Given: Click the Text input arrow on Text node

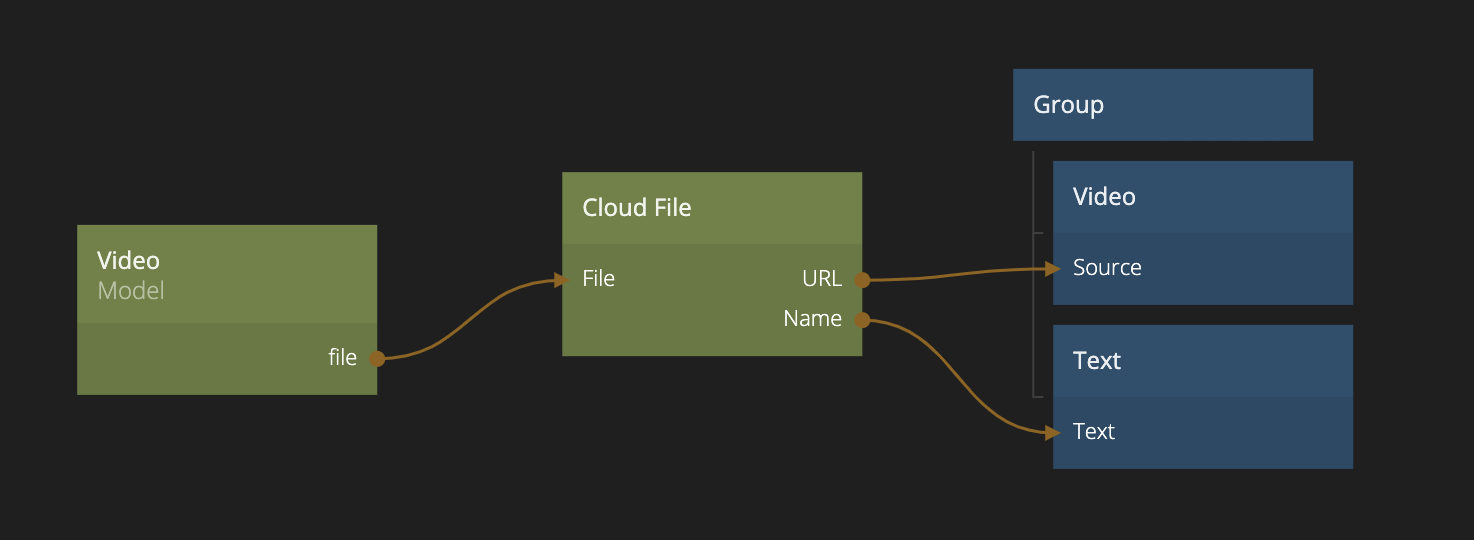Looking at the screenshot, I should [1052, 432].
